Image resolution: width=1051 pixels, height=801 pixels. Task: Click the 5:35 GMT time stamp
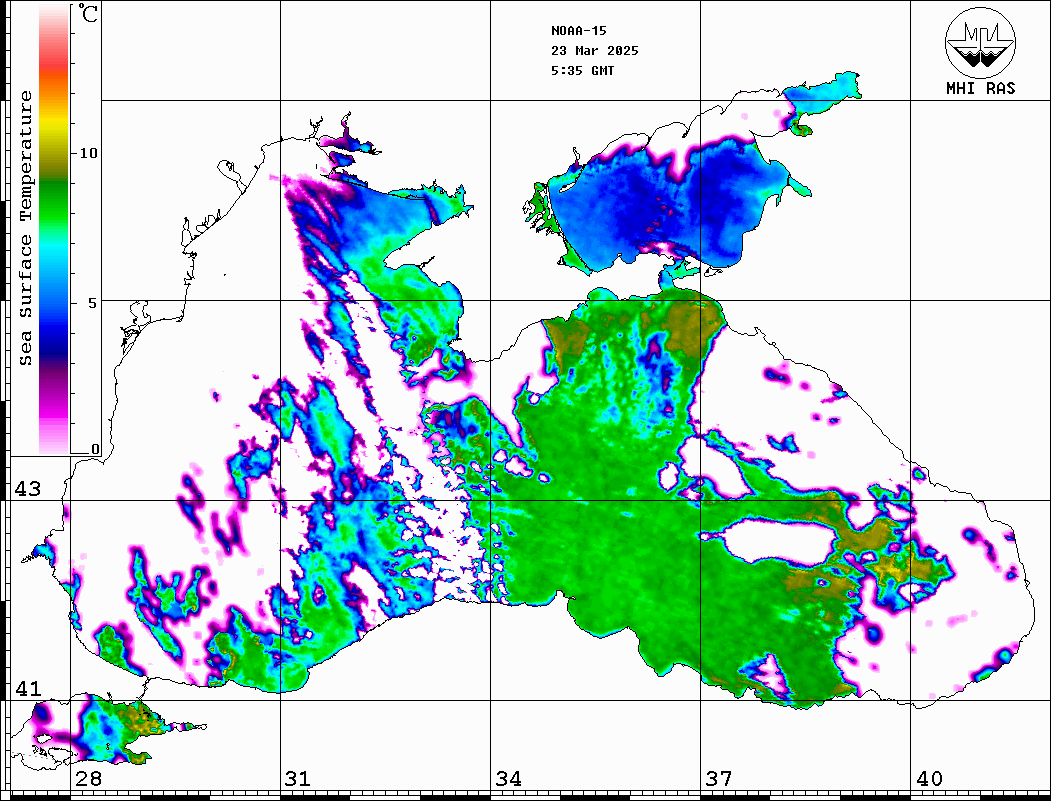click(x=582, y=71)
